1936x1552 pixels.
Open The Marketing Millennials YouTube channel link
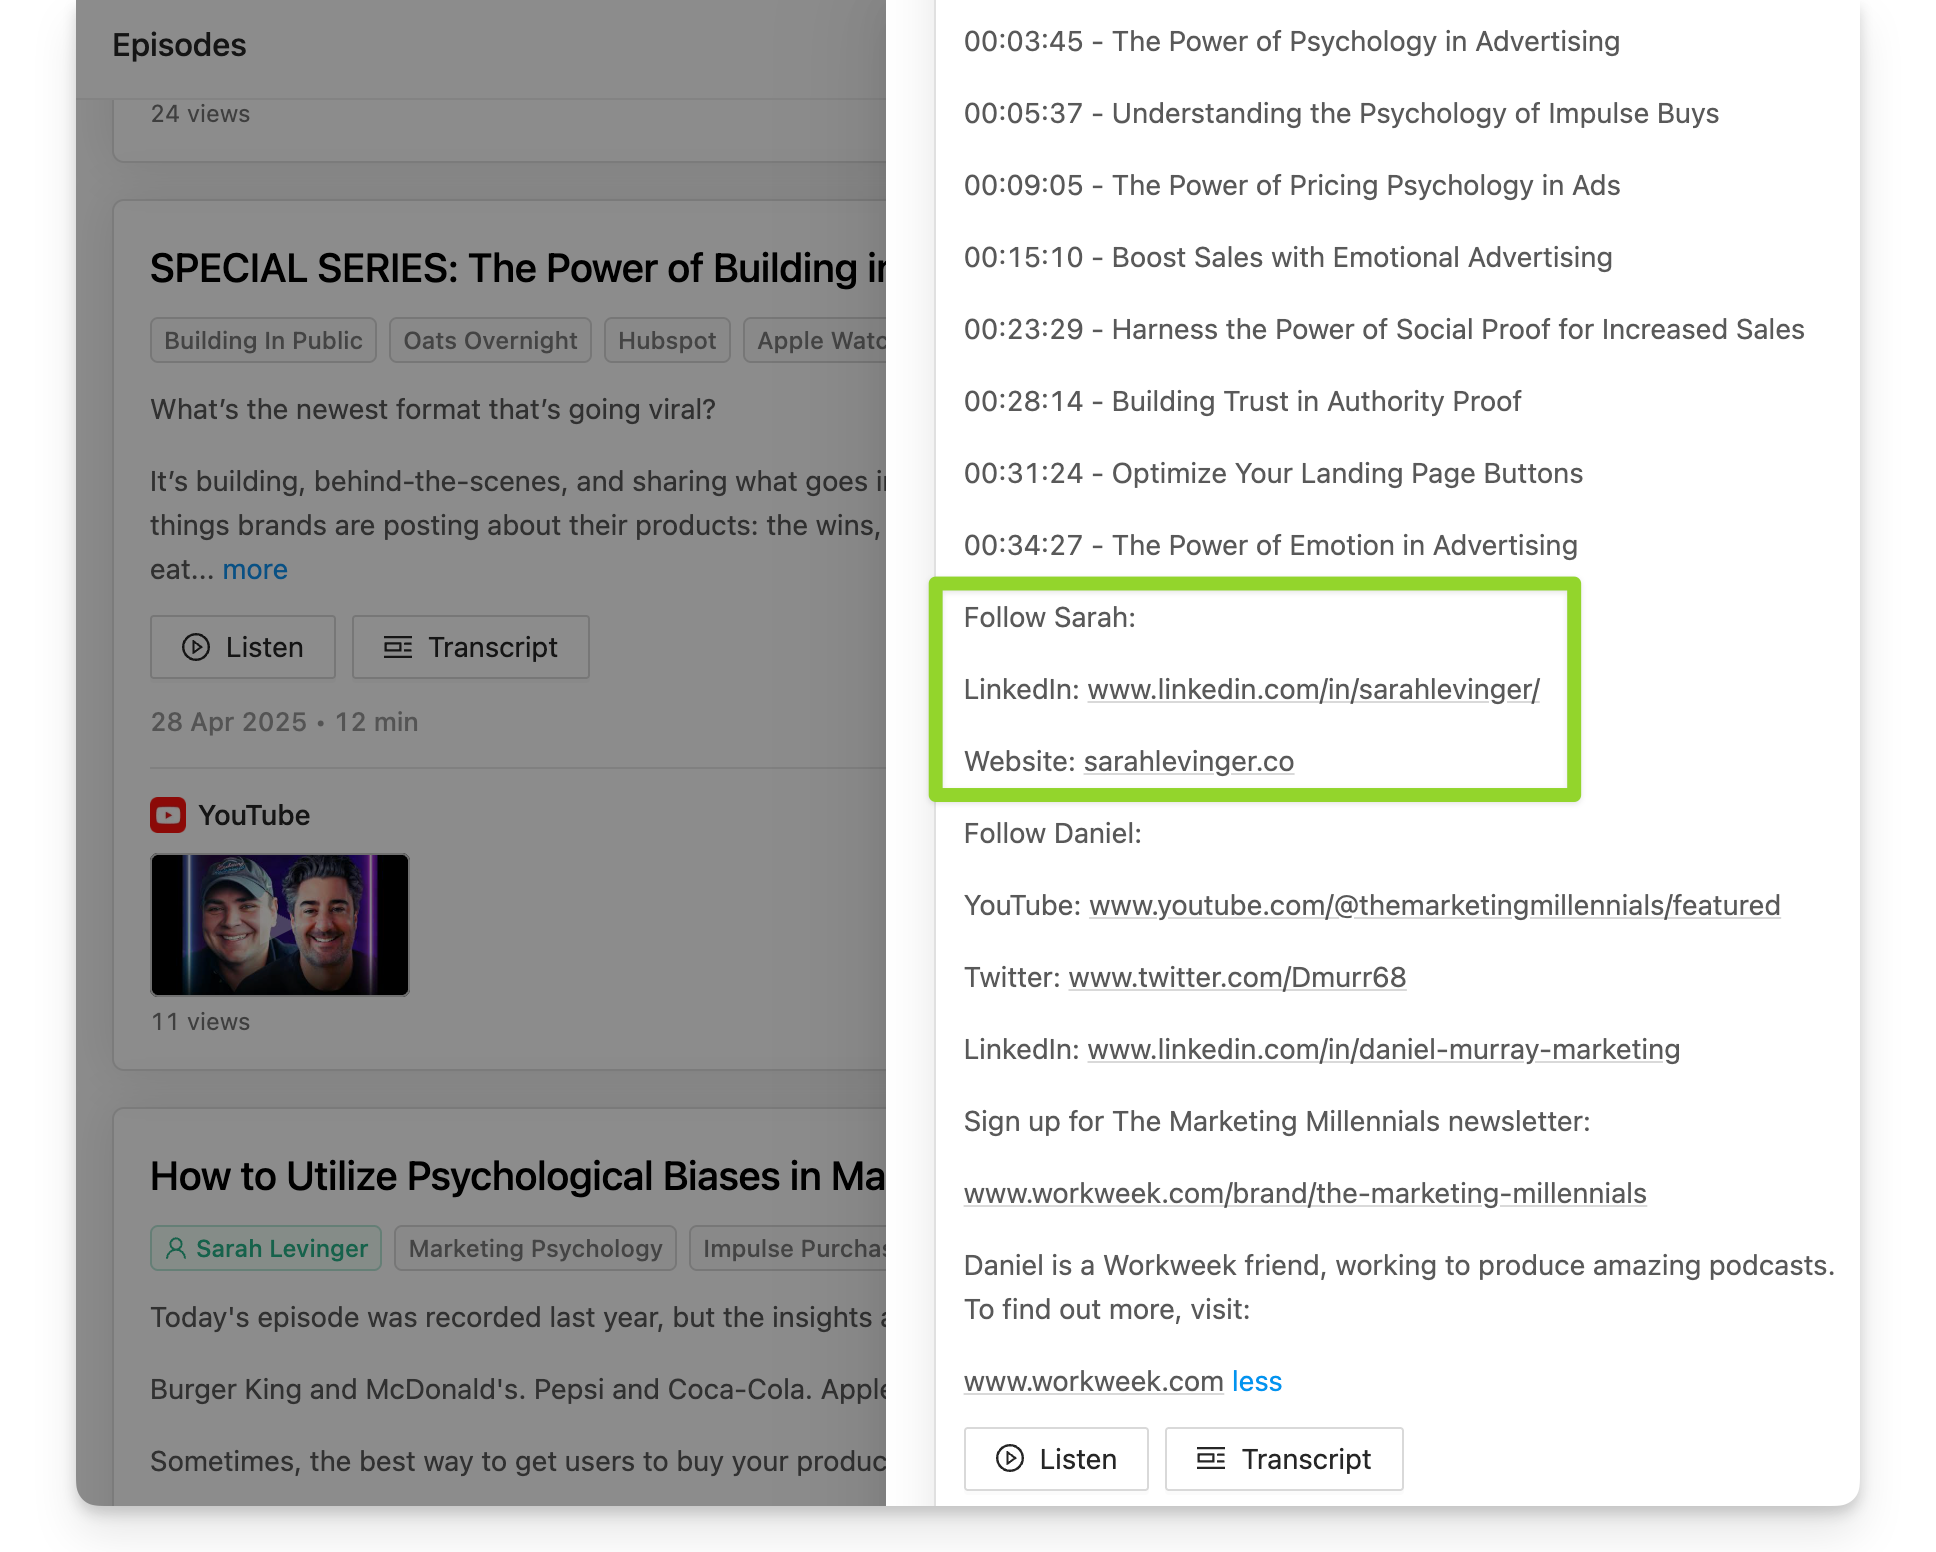tap(1434, 905)
